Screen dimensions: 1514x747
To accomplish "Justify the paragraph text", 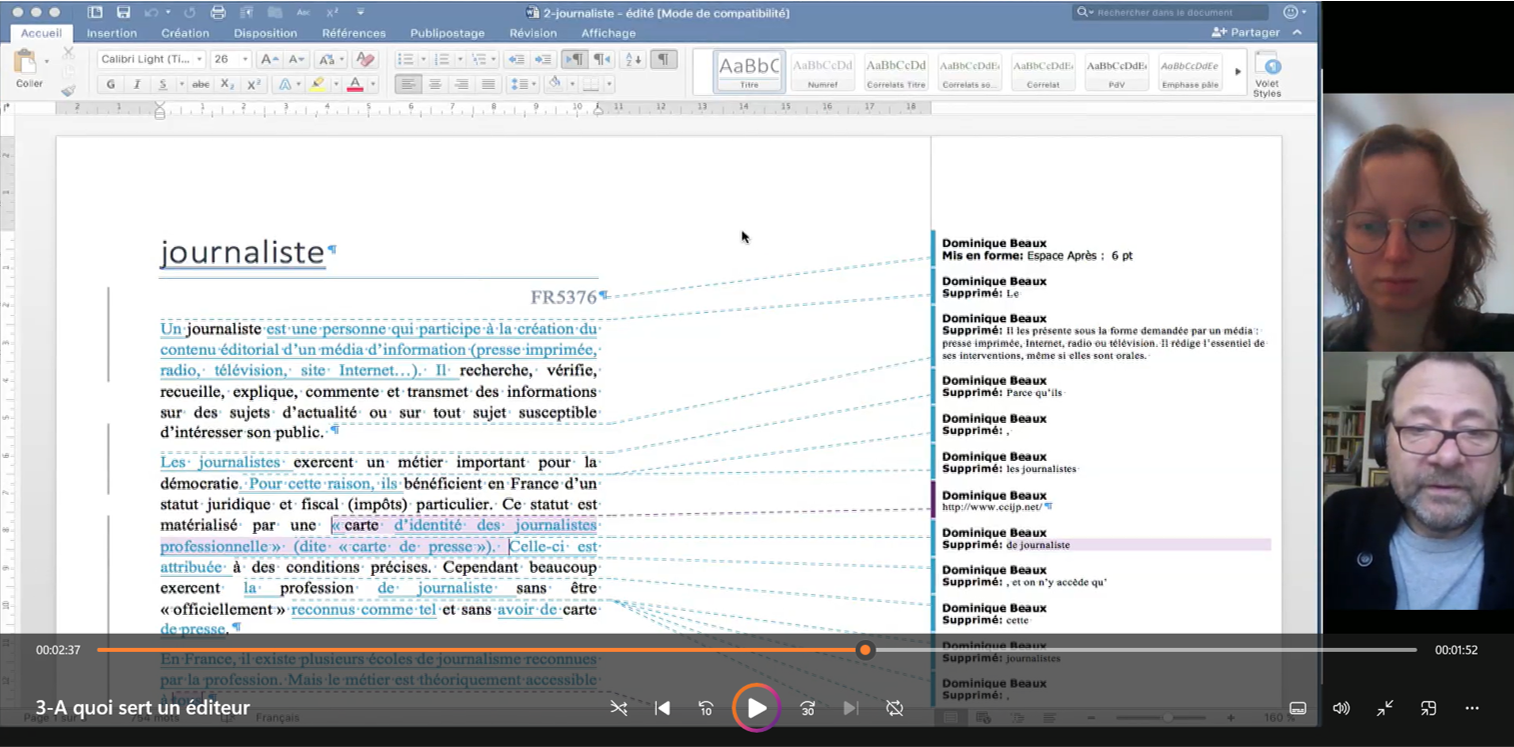I will 488,85.
